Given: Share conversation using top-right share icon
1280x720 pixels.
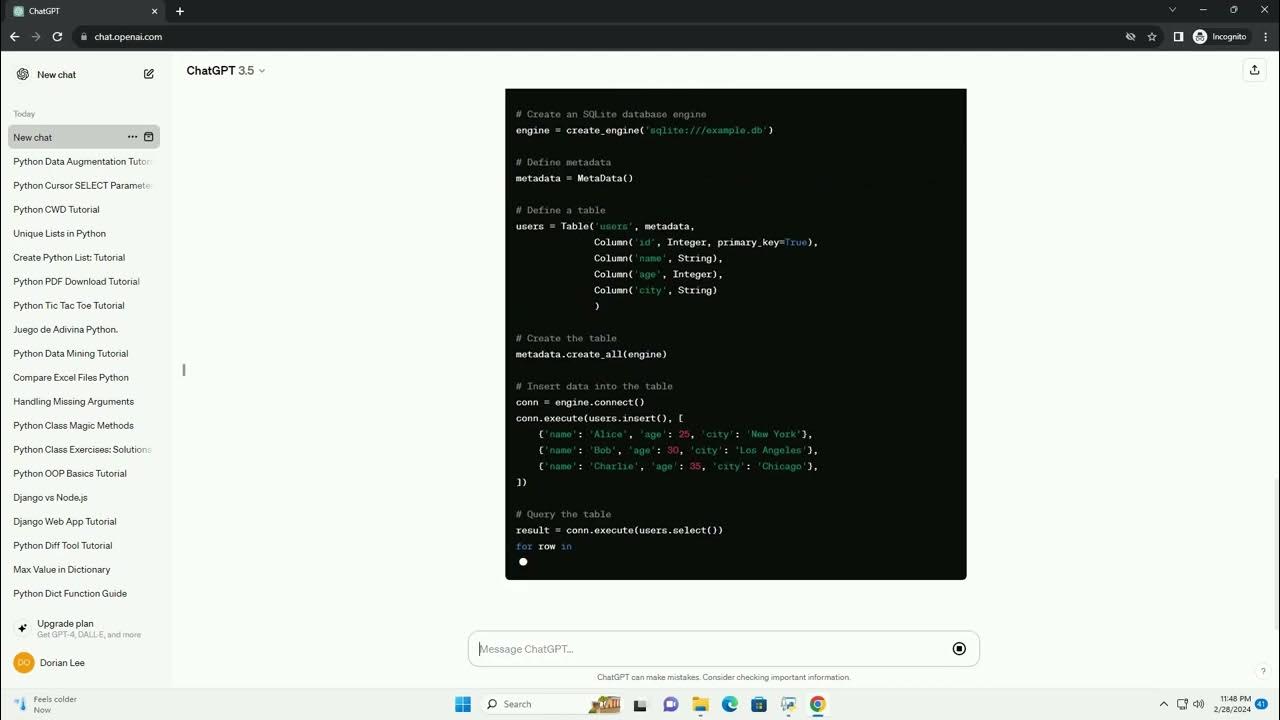Looking at the screenshot, I should click(1254, 70).
